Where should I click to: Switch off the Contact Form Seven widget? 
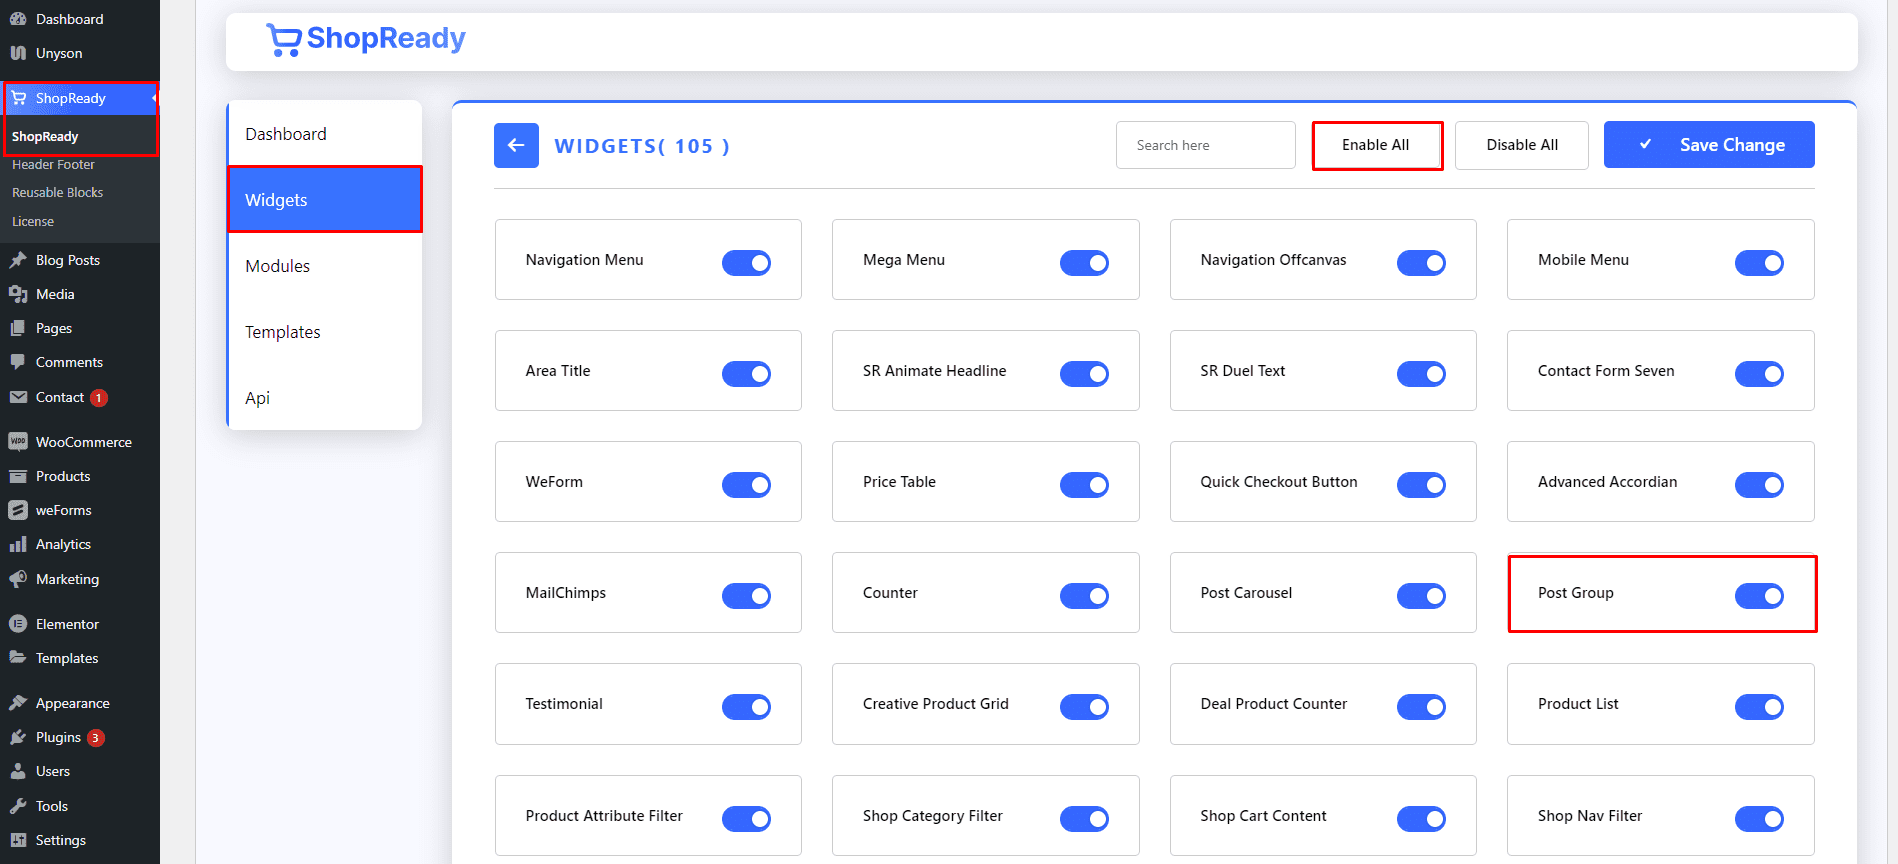point(1758,374)
